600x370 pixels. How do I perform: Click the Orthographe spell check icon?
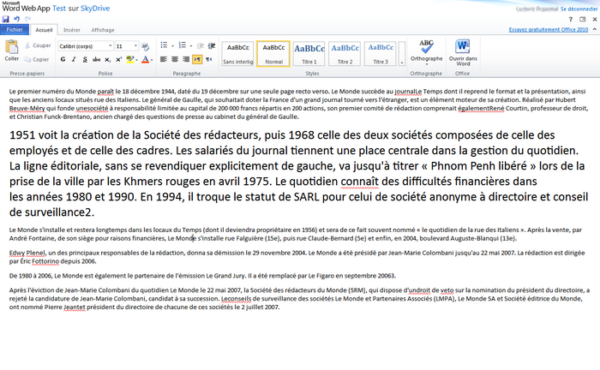(x=426, y=51)
